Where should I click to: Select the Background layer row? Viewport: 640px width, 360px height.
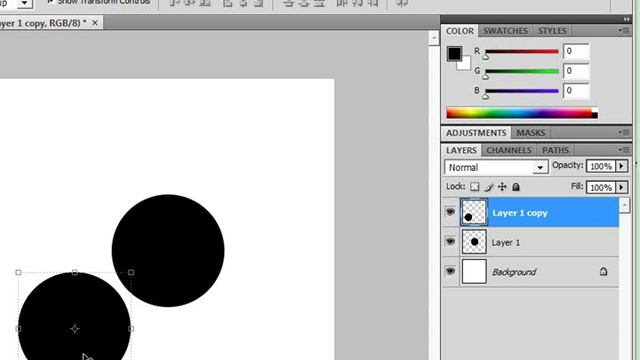click(531, 271)
